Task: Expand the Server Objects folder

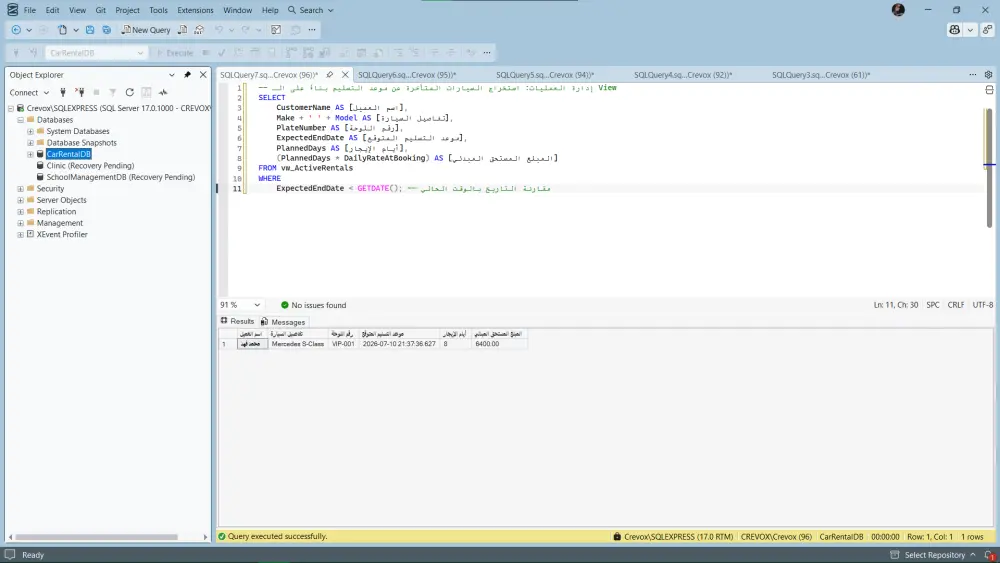Action: tap(20, 200)
